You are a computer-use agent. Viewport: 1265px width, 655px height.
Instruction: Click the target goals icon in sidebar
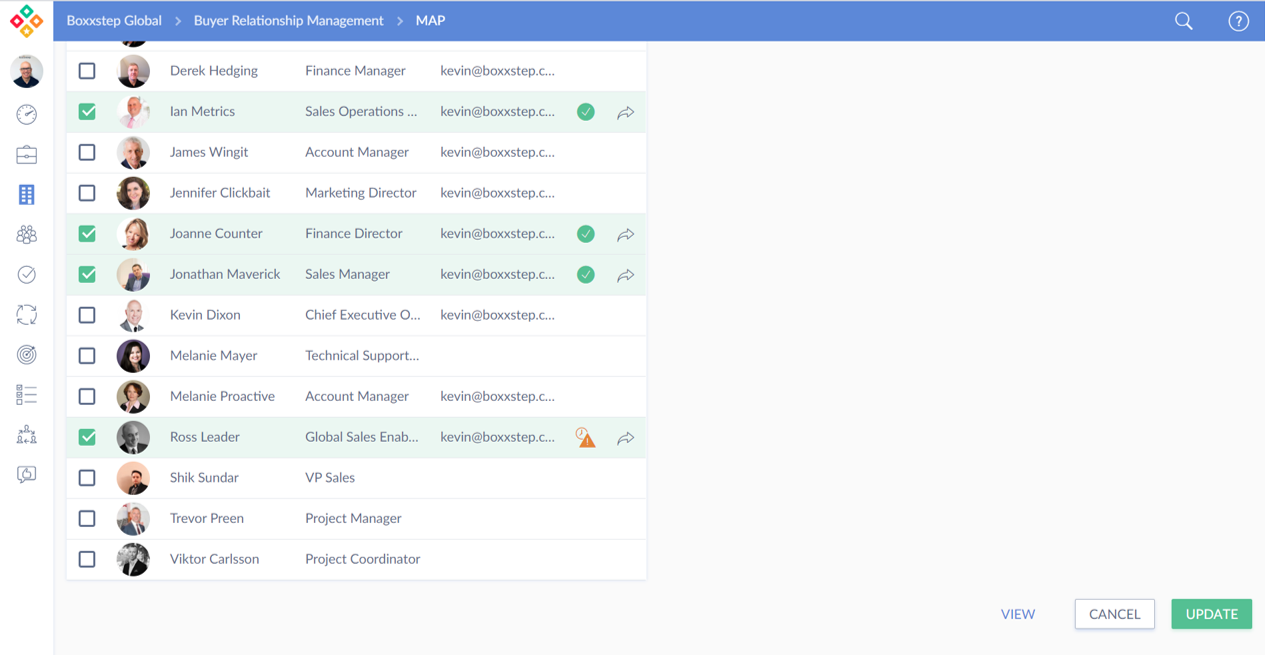pos(27,355)
